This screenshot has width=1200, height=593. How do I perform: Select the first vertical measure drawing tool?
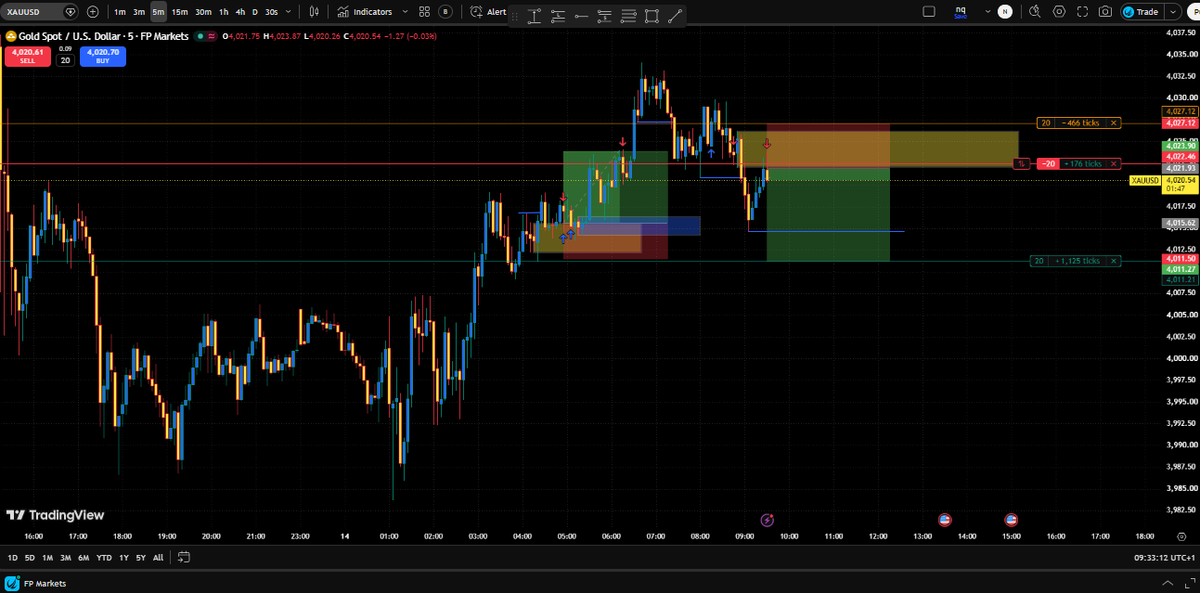[535, 15]
